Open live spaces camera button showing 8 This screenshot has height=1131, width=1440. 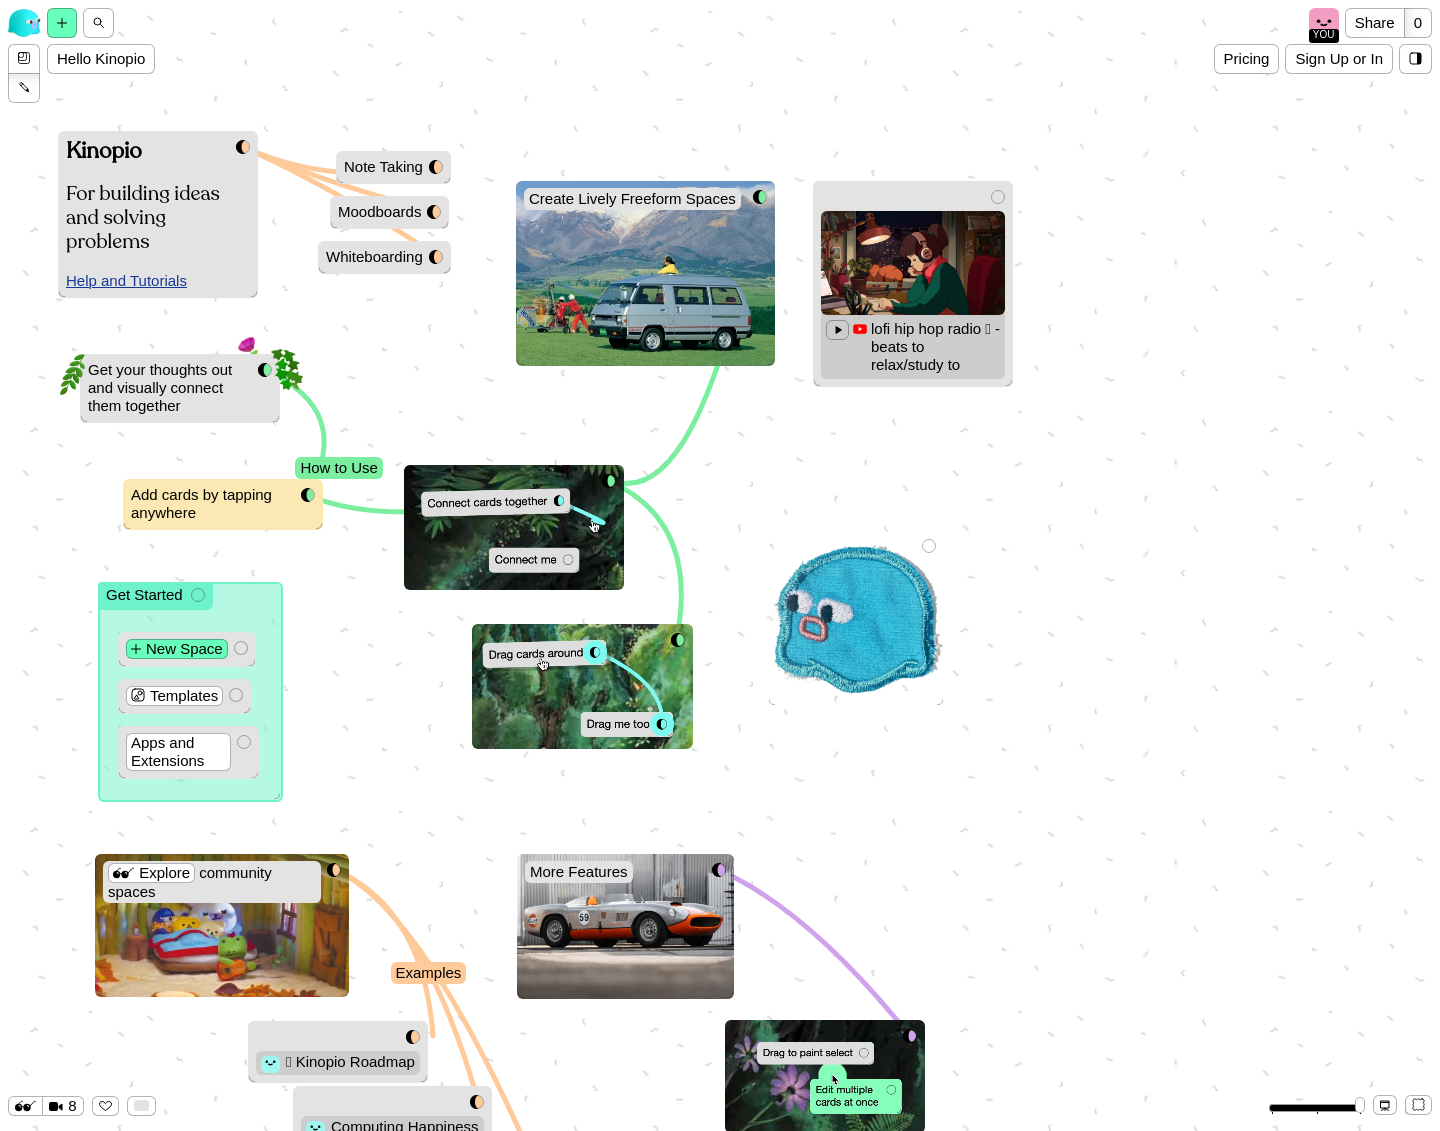tap(63, 1106)
